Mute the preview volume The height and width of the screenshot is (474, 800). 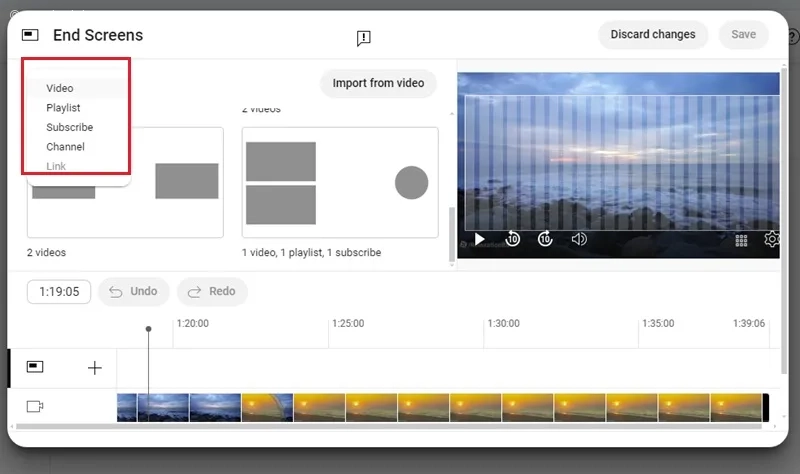(x=579, y=239)
